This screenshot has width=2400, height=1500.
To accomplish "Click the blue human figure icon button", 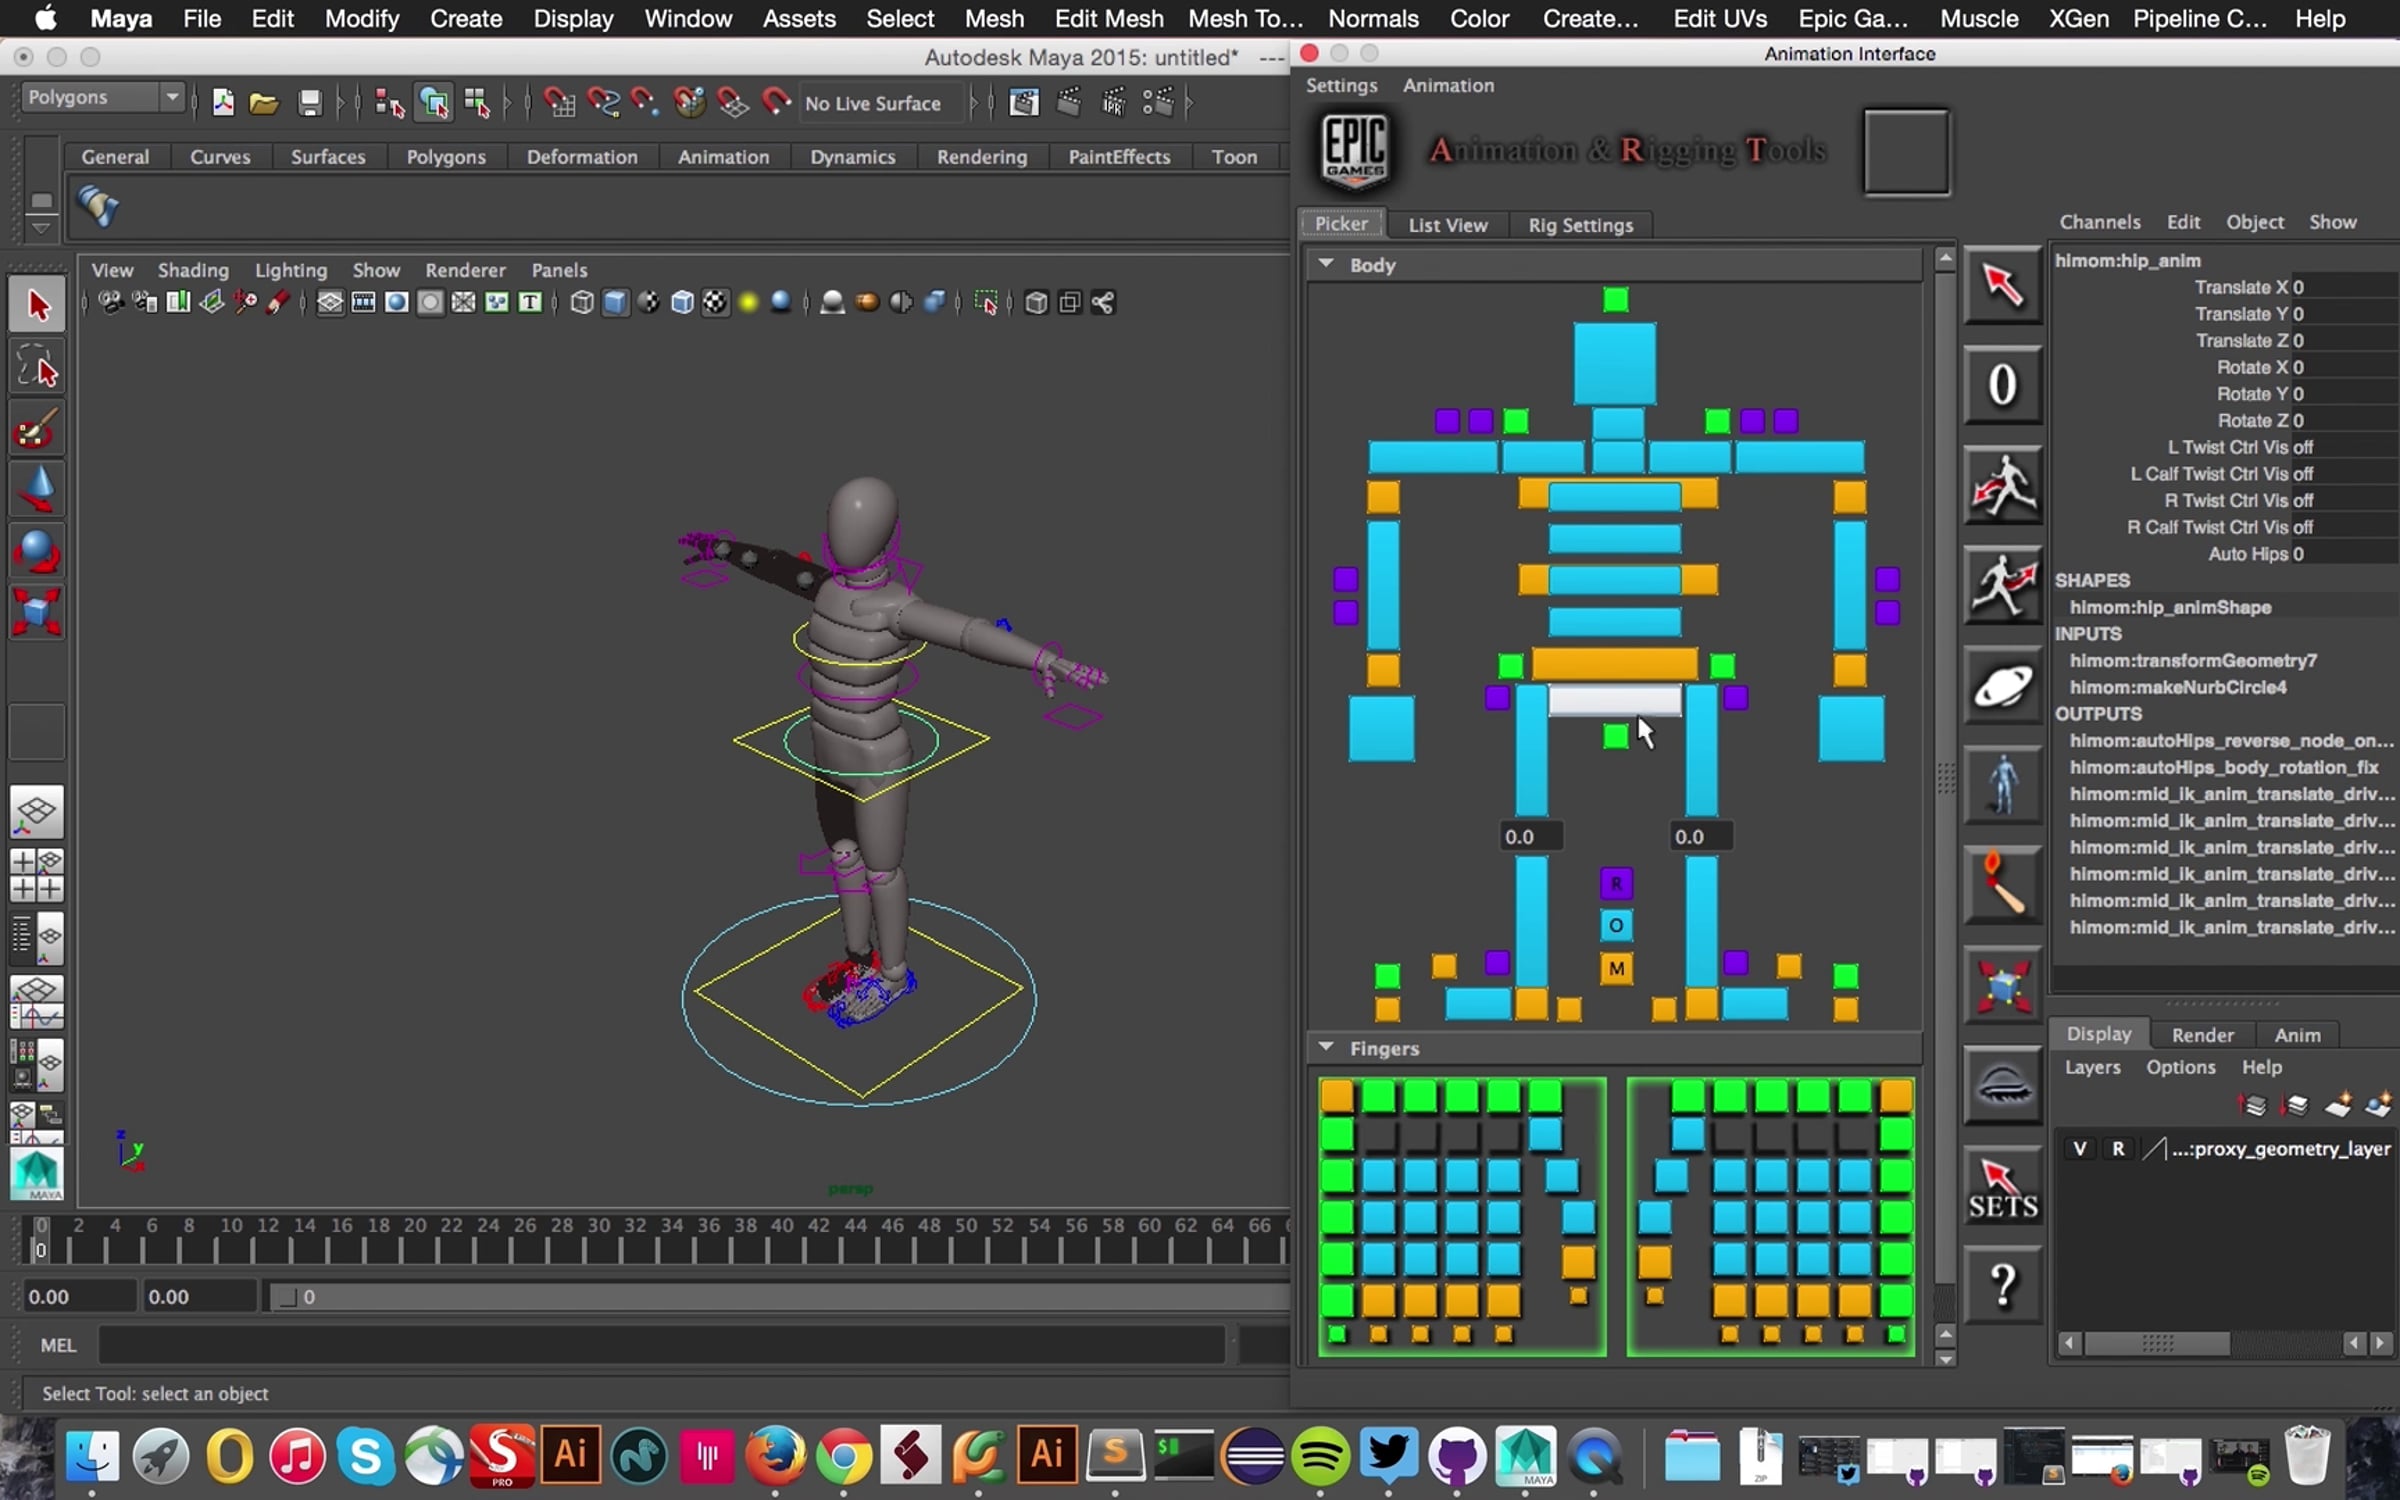I will [2002, 785].
